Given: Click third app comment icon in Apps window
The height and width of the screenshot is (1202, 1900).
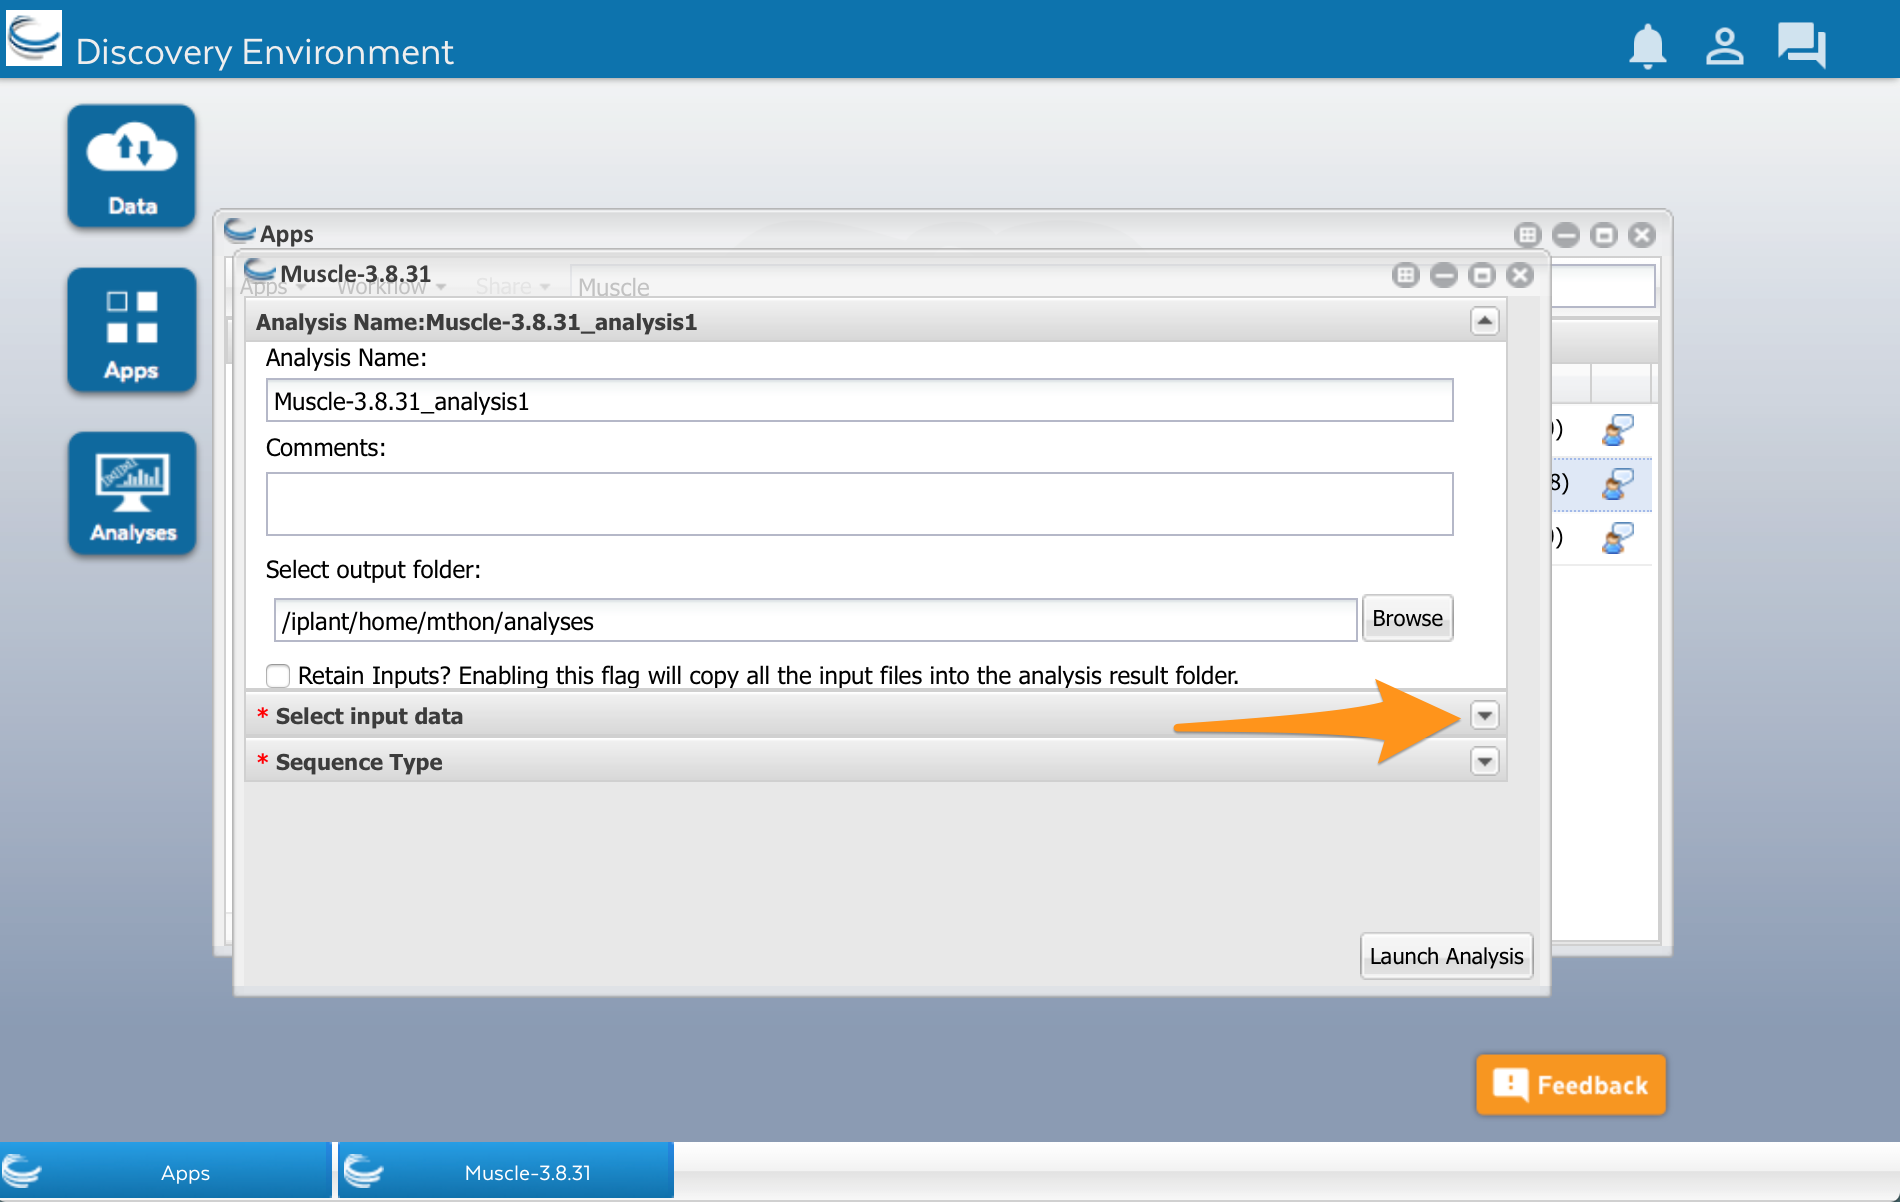Looking at the screenshot, I should click(x=1617, y=538).
